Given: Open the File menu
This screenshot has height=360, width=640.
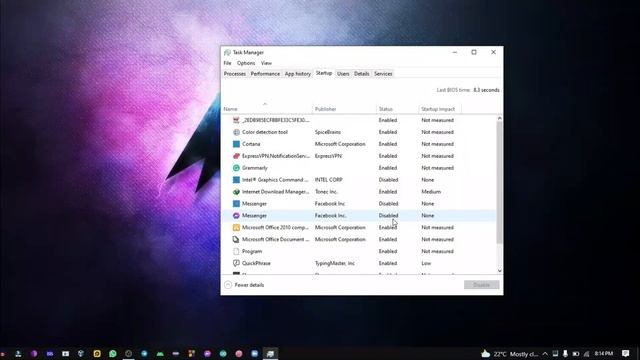Looking at the screenshot, I should coord(227,63).
